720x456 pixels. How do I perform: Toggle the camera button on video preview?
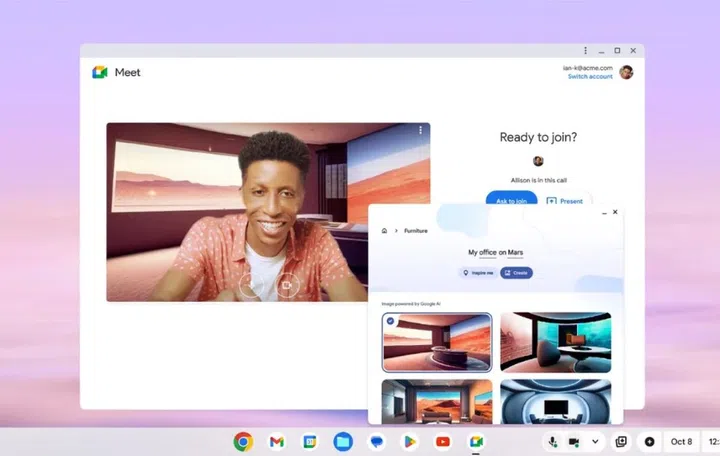tap(286, 285)
